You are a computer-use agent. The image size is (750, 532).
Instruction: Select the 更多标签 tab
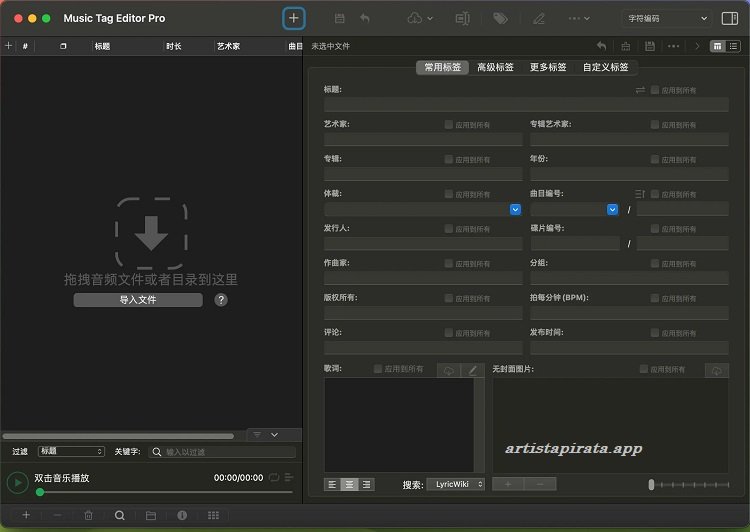point(548,67)
